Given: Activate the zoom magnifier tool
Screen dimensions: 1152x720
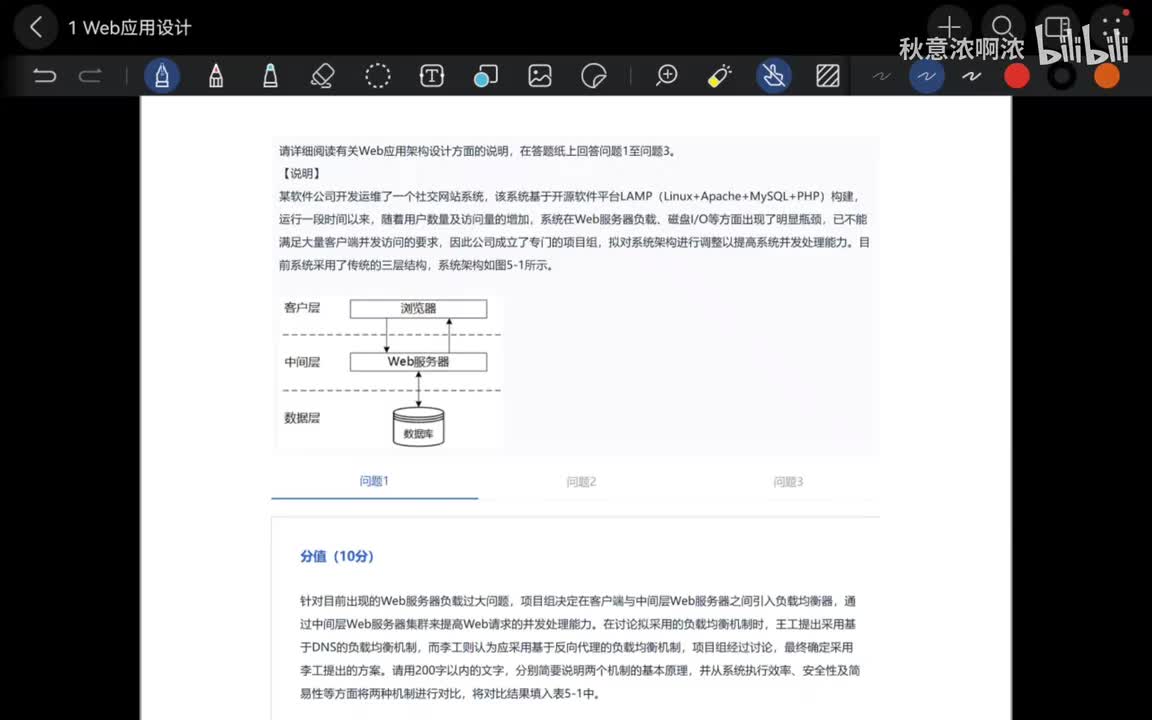Looking at the screenshot, I should [x=666, y=76].
